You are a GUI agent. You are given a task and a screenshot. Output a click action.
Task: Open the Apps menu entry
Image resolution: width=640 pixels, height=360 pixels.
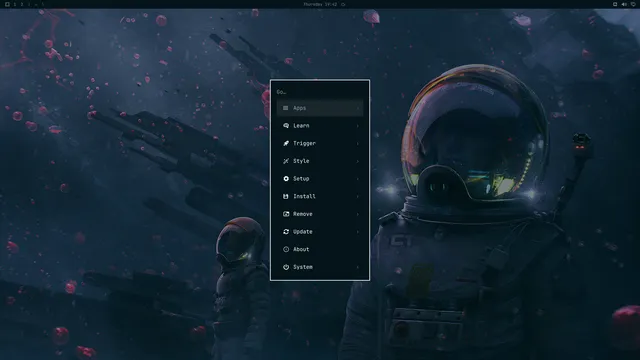click(x=320, y=108)
